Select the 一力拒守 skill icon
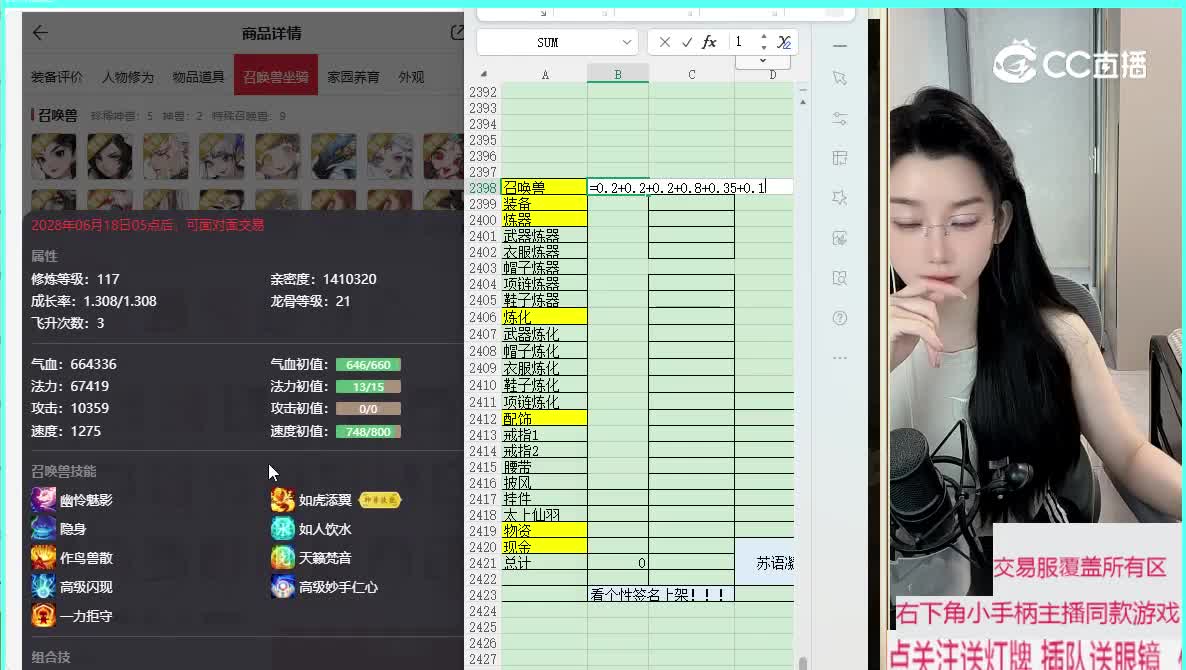The image size is (1186, 670). (x=43, y=616)
